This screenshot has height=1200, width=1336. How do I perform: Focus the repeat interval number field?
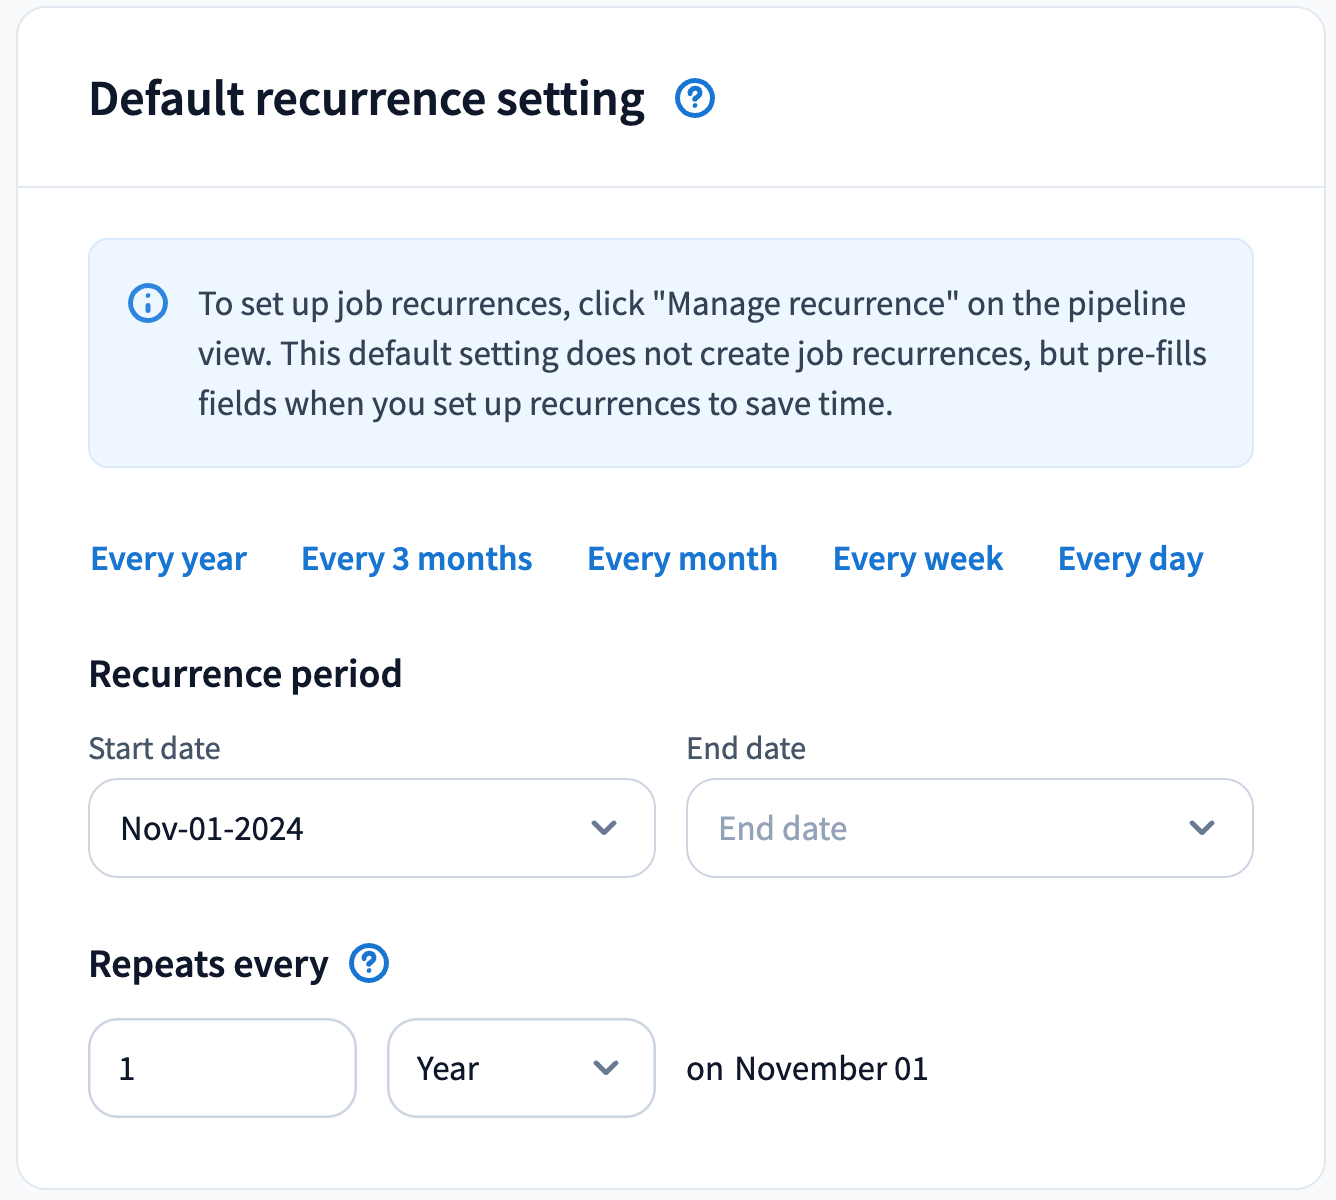tap(222, 1068)
